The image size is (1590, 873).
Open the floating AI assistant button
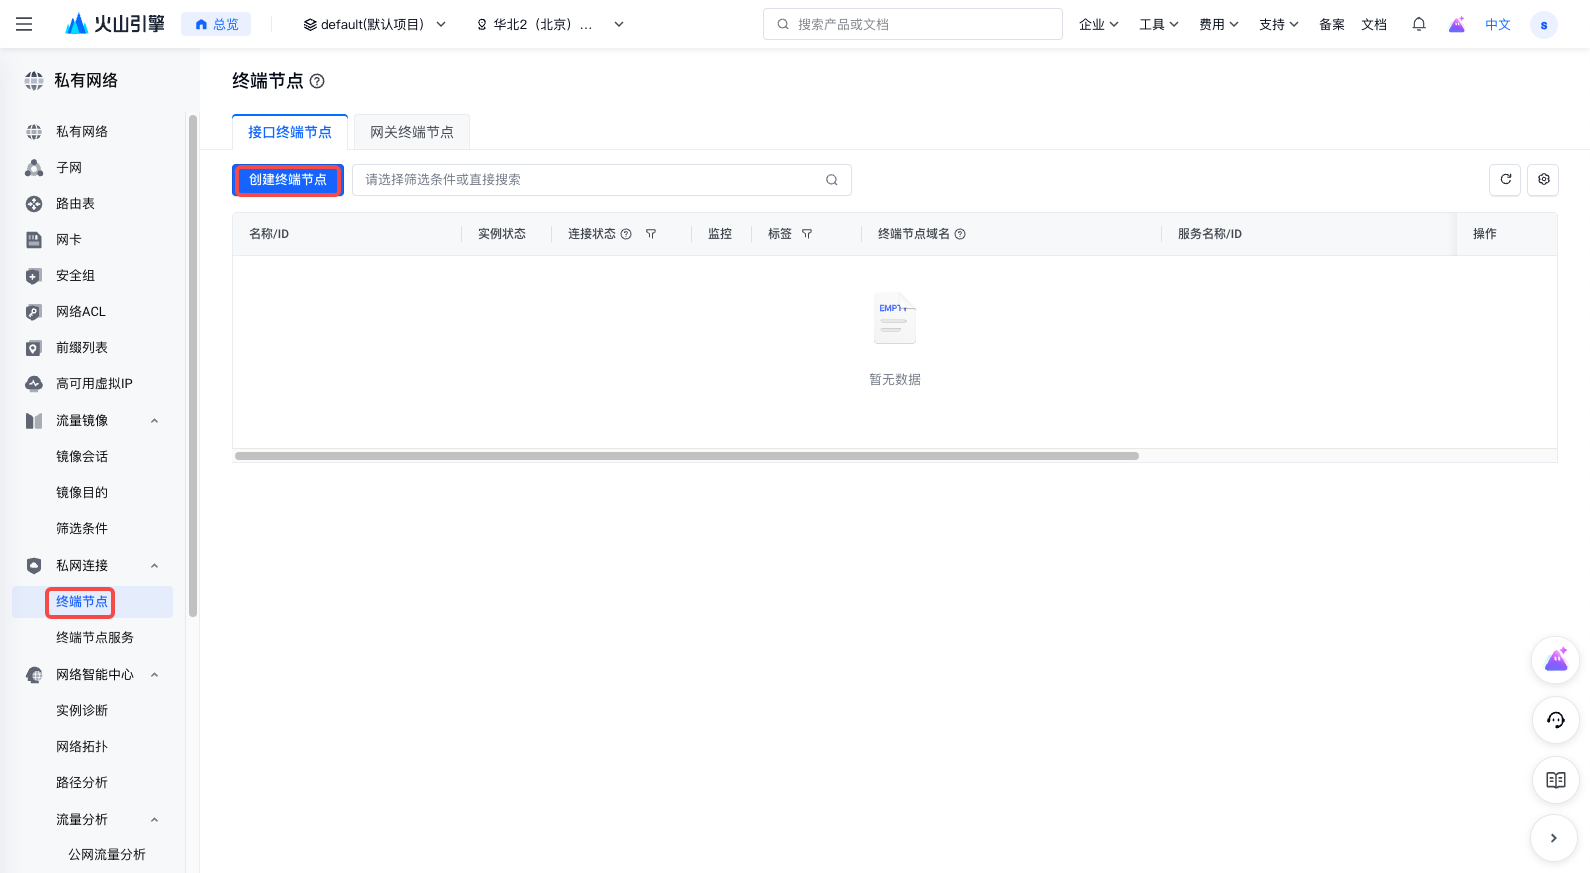1556,660
